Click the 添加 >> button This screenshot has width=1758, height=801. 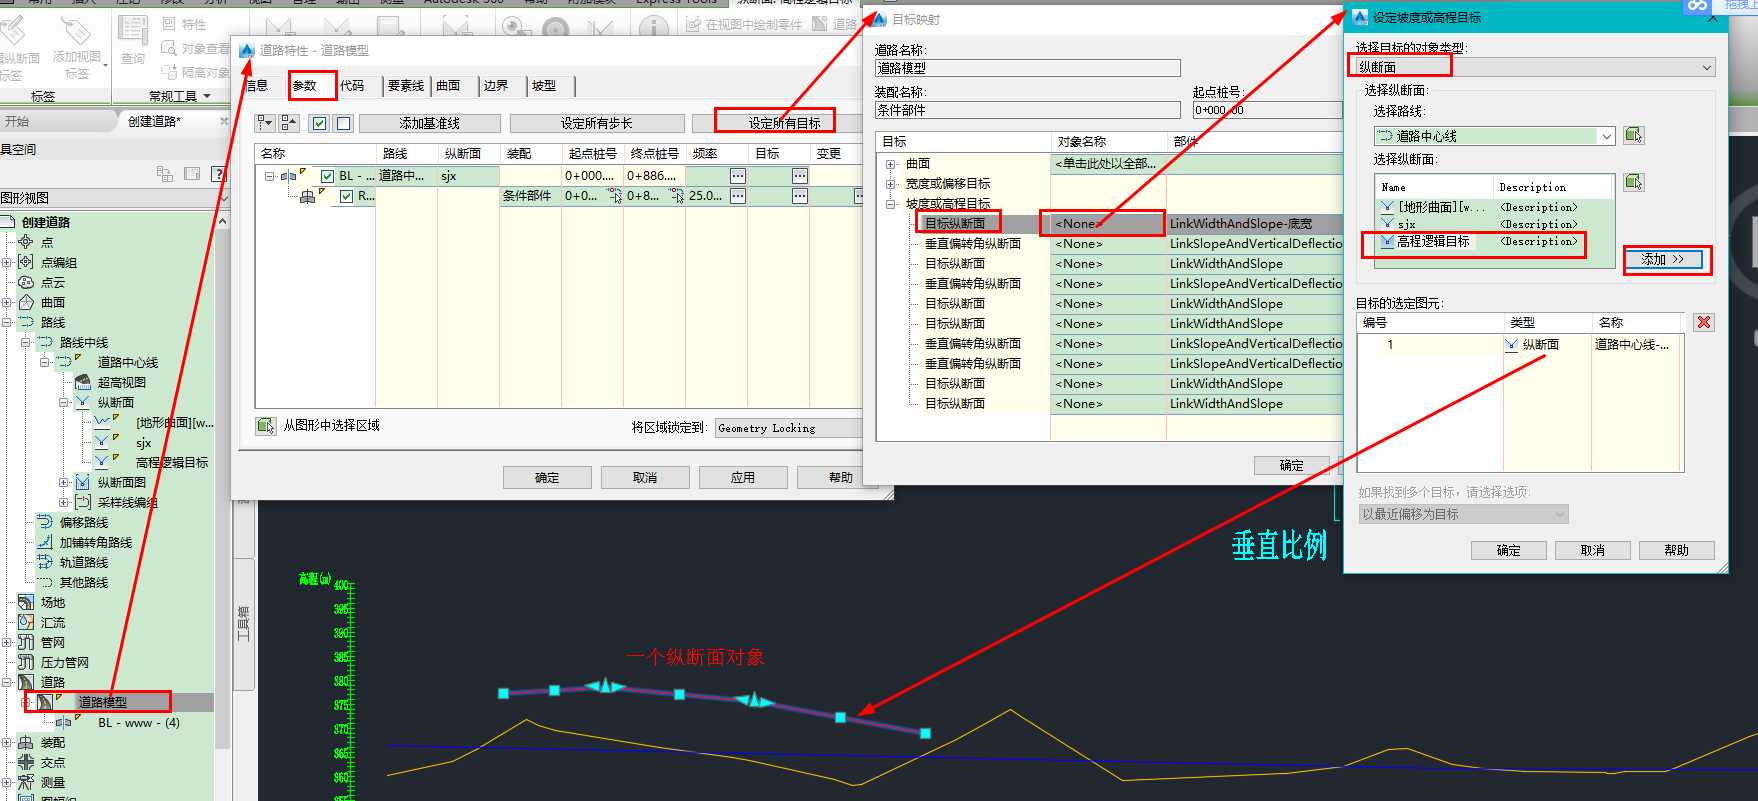point(1662,259)
